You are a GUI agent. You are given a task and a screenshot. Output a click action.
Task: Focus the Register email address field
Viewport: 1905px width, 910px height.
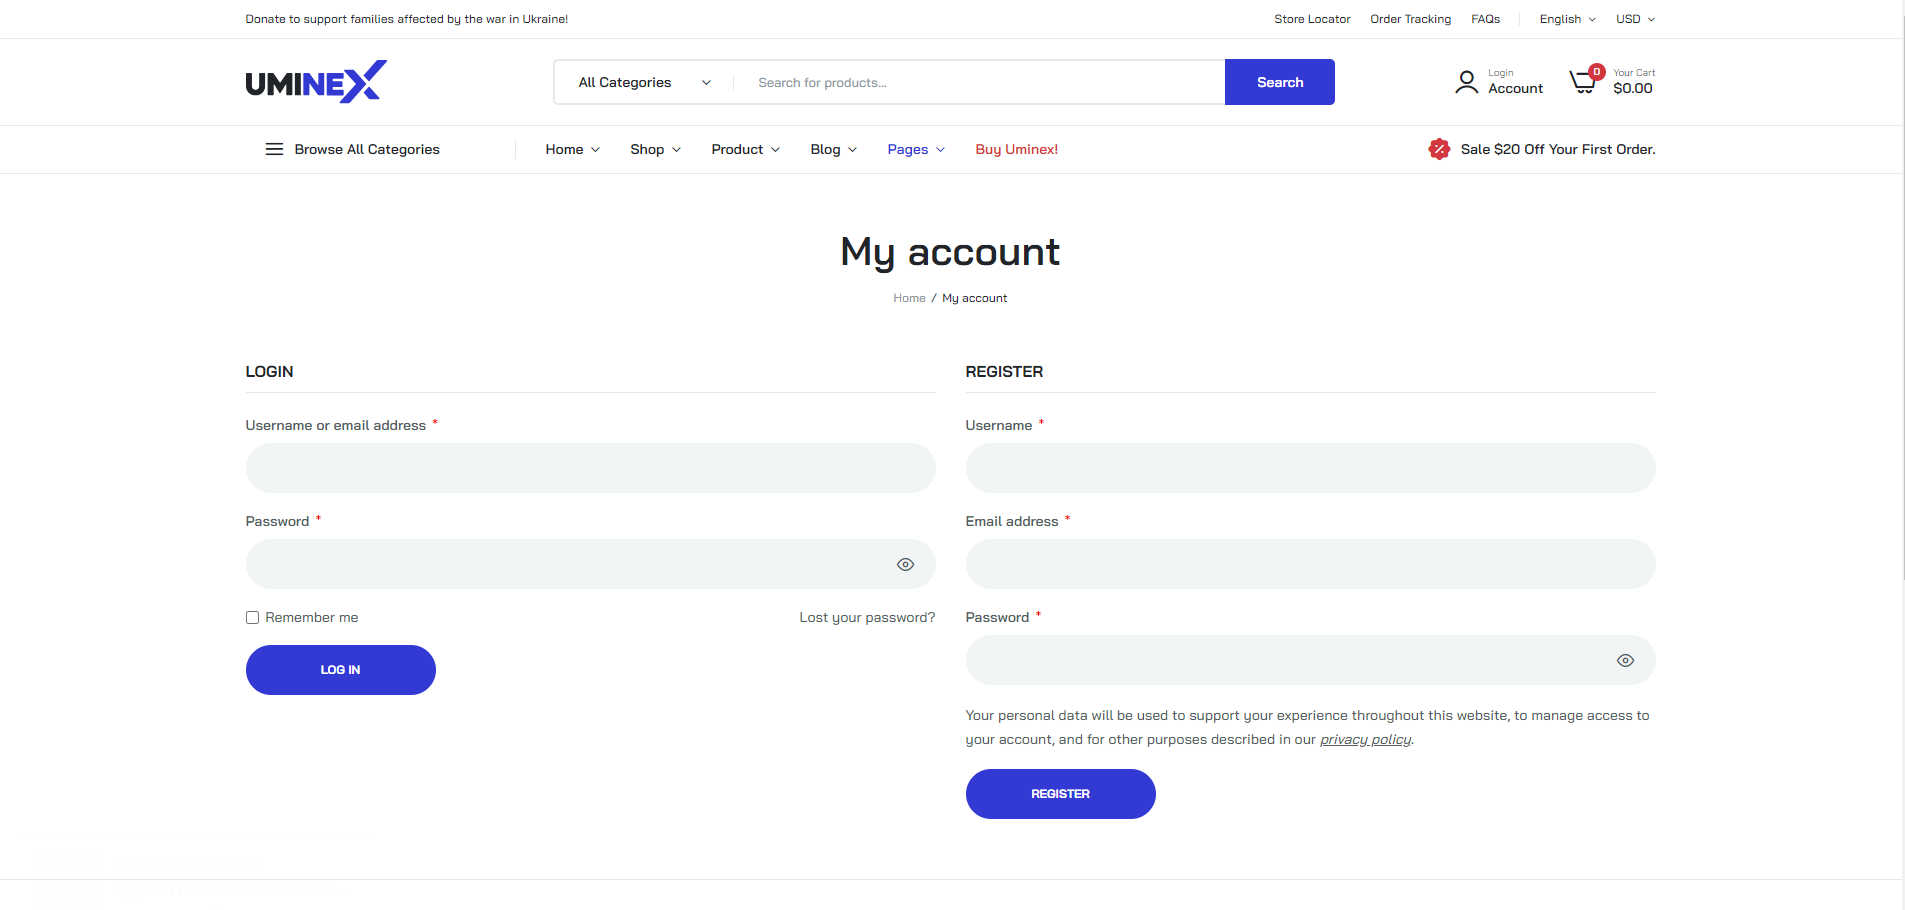point(1310,564)
